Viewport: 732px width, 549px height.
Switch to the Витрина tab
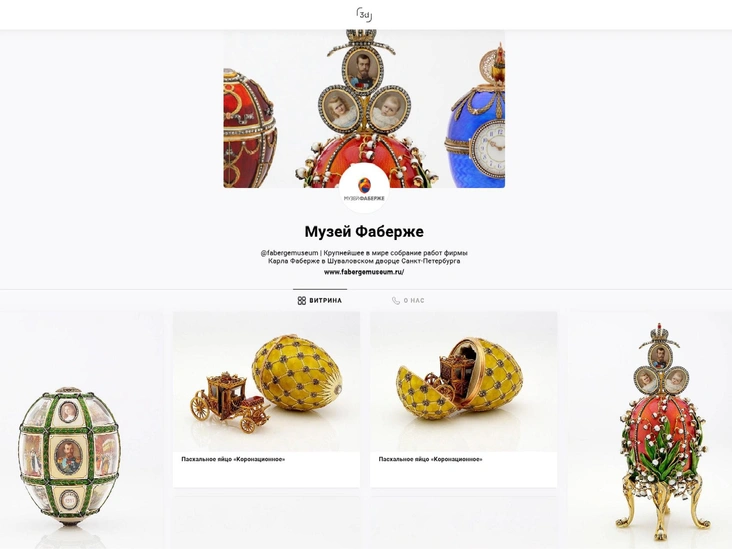click(320, 301)
